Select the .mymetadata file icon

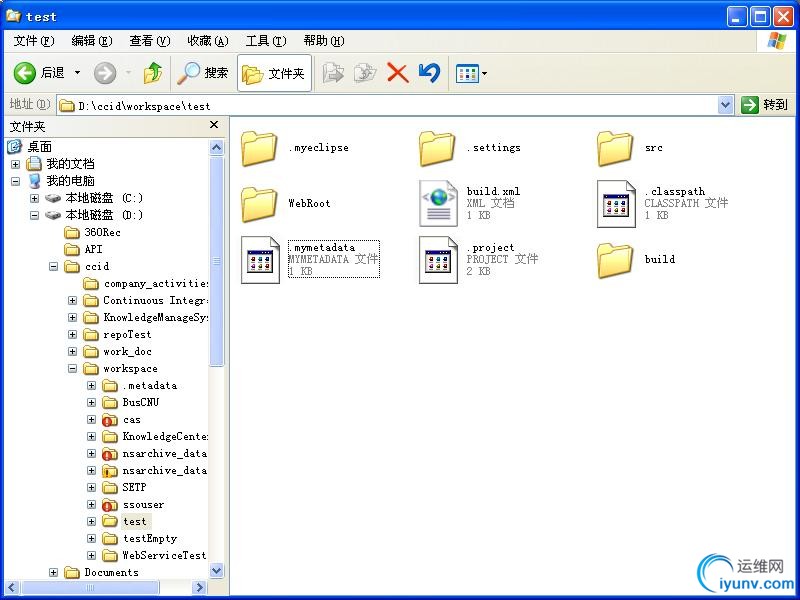(x=260, y=260)
